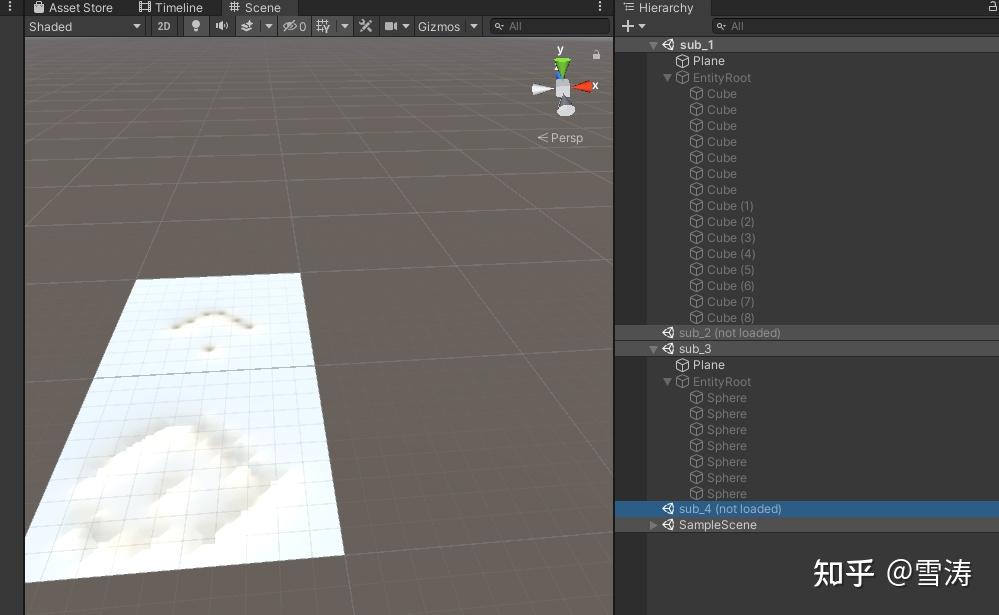Select Cube (3) object
999x615 pixels.
coord(731,238)
